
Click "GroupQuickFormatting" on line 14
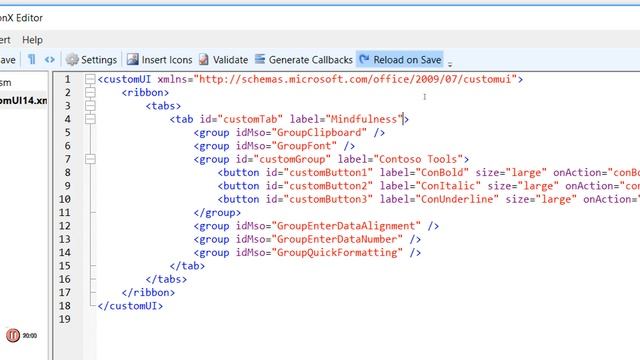337,253
